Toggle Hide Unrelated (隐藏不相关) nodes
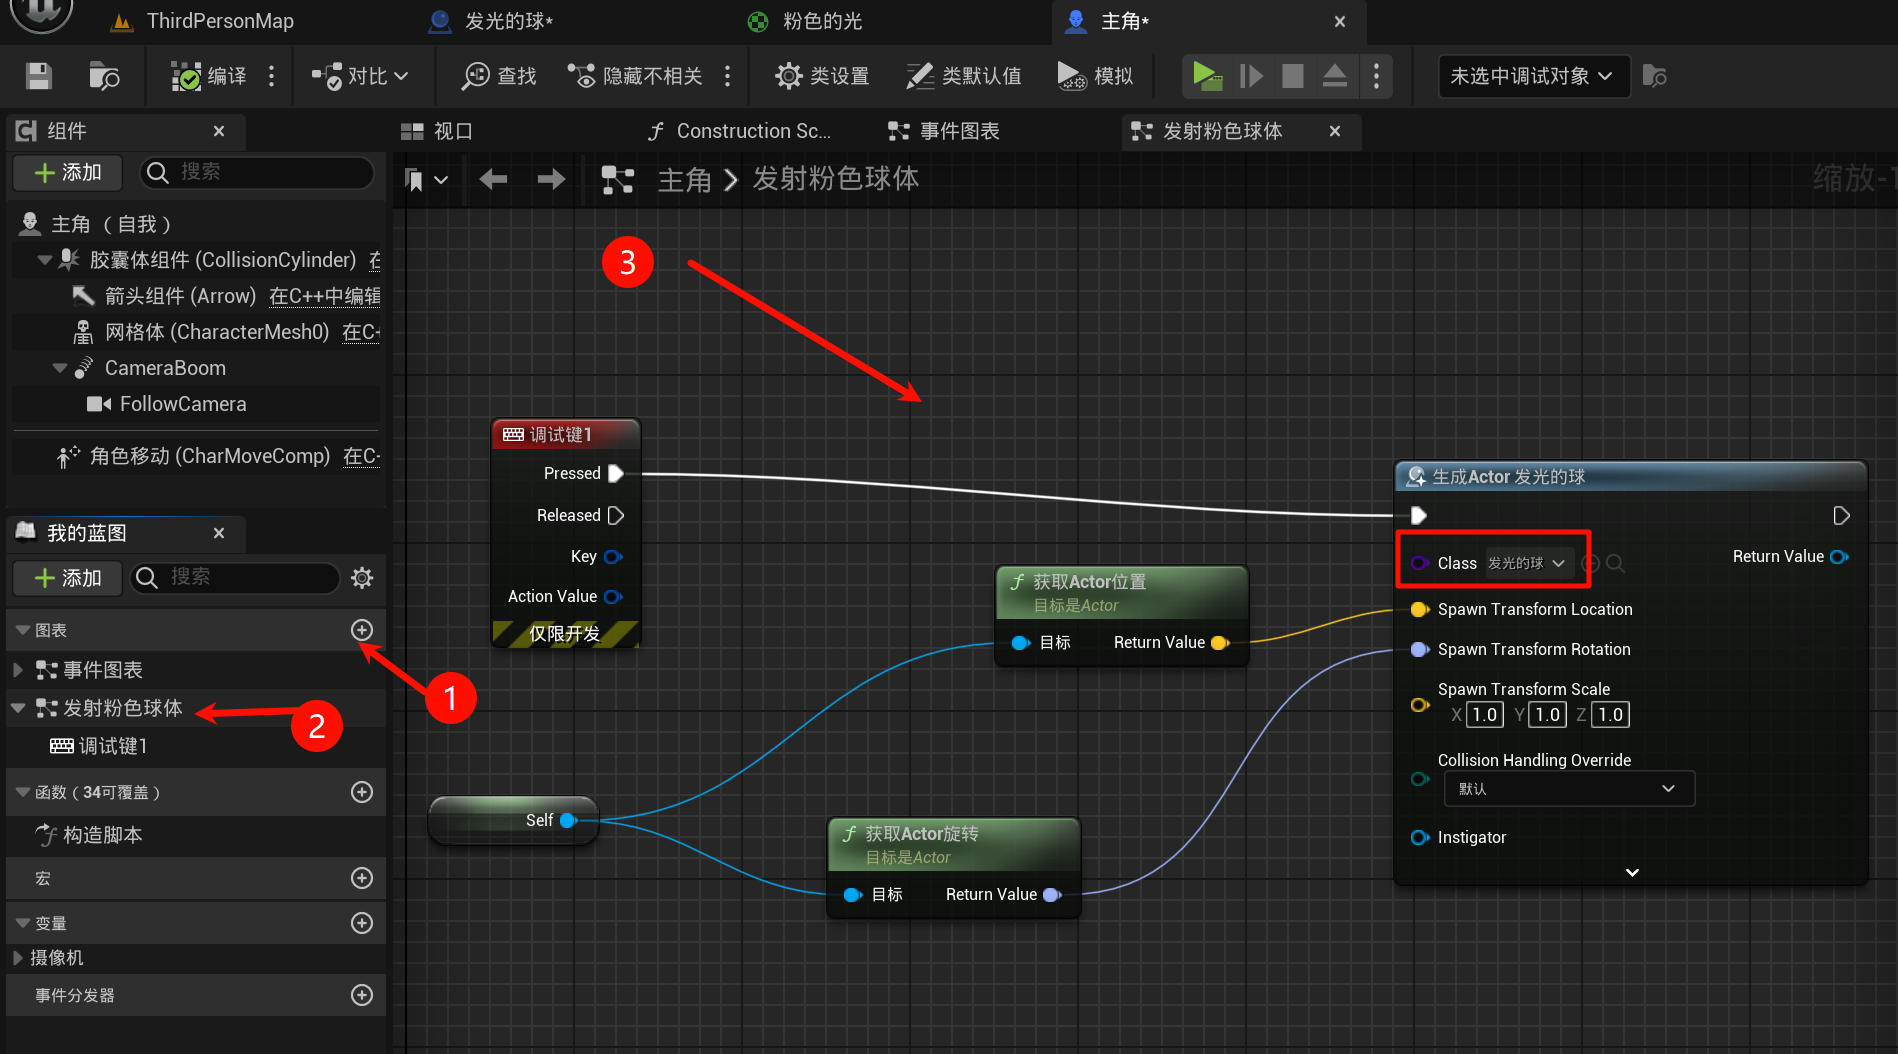 click(636, 76)
